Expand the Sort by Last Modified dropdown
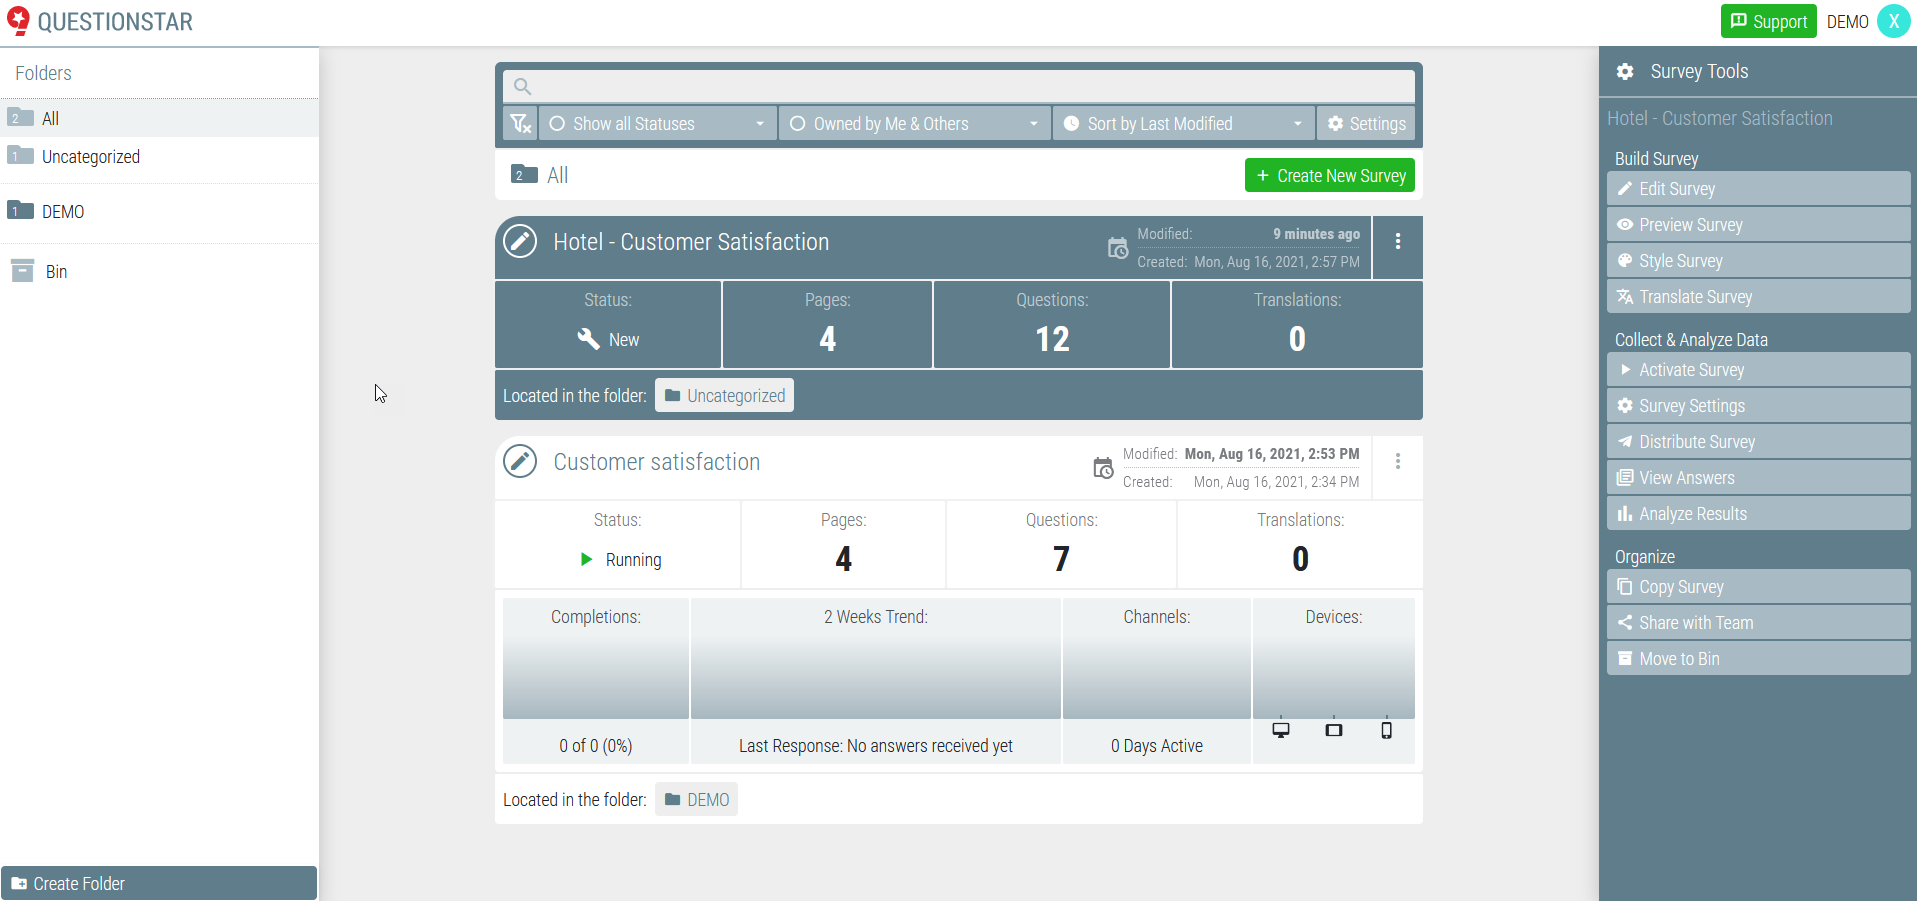Screen dimensions: 1917x901 1183,123
